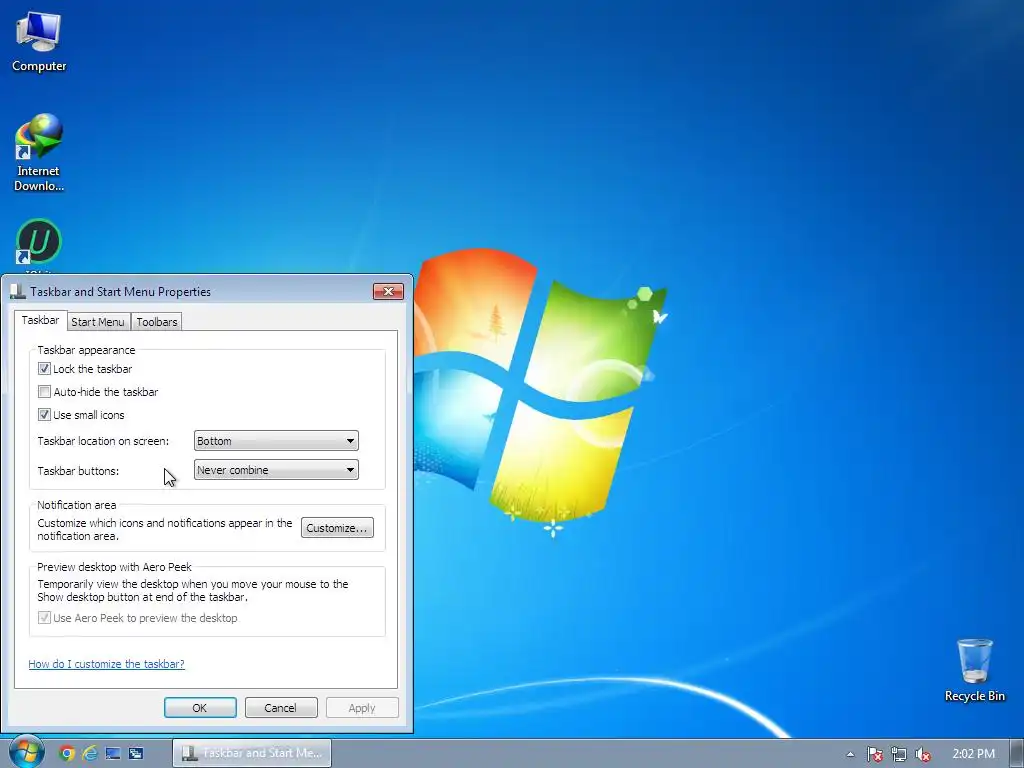Screen dimensions: 1024x768
Task: Enable Auto-hide the taskbar checkbox
Action: (44, 392)
